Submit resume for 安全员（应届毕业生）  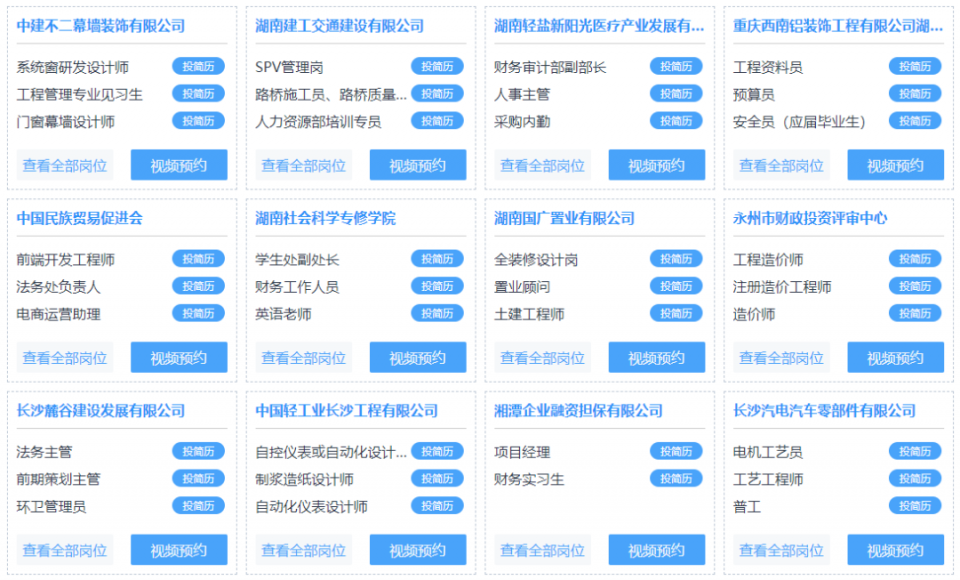[x=915, y=121]
